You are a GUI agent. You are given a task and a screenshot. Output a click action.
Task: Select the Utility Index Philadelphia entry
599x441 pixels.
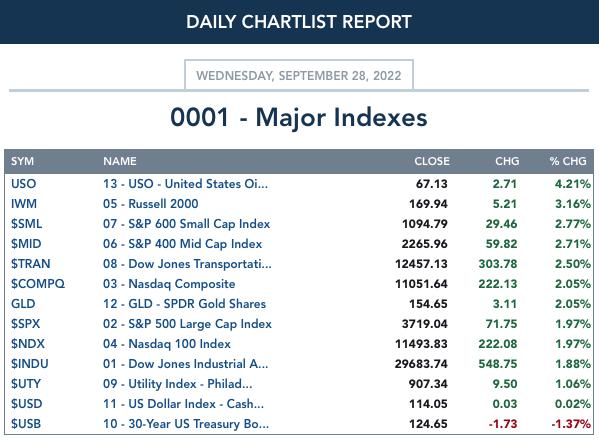pos(178,384)
